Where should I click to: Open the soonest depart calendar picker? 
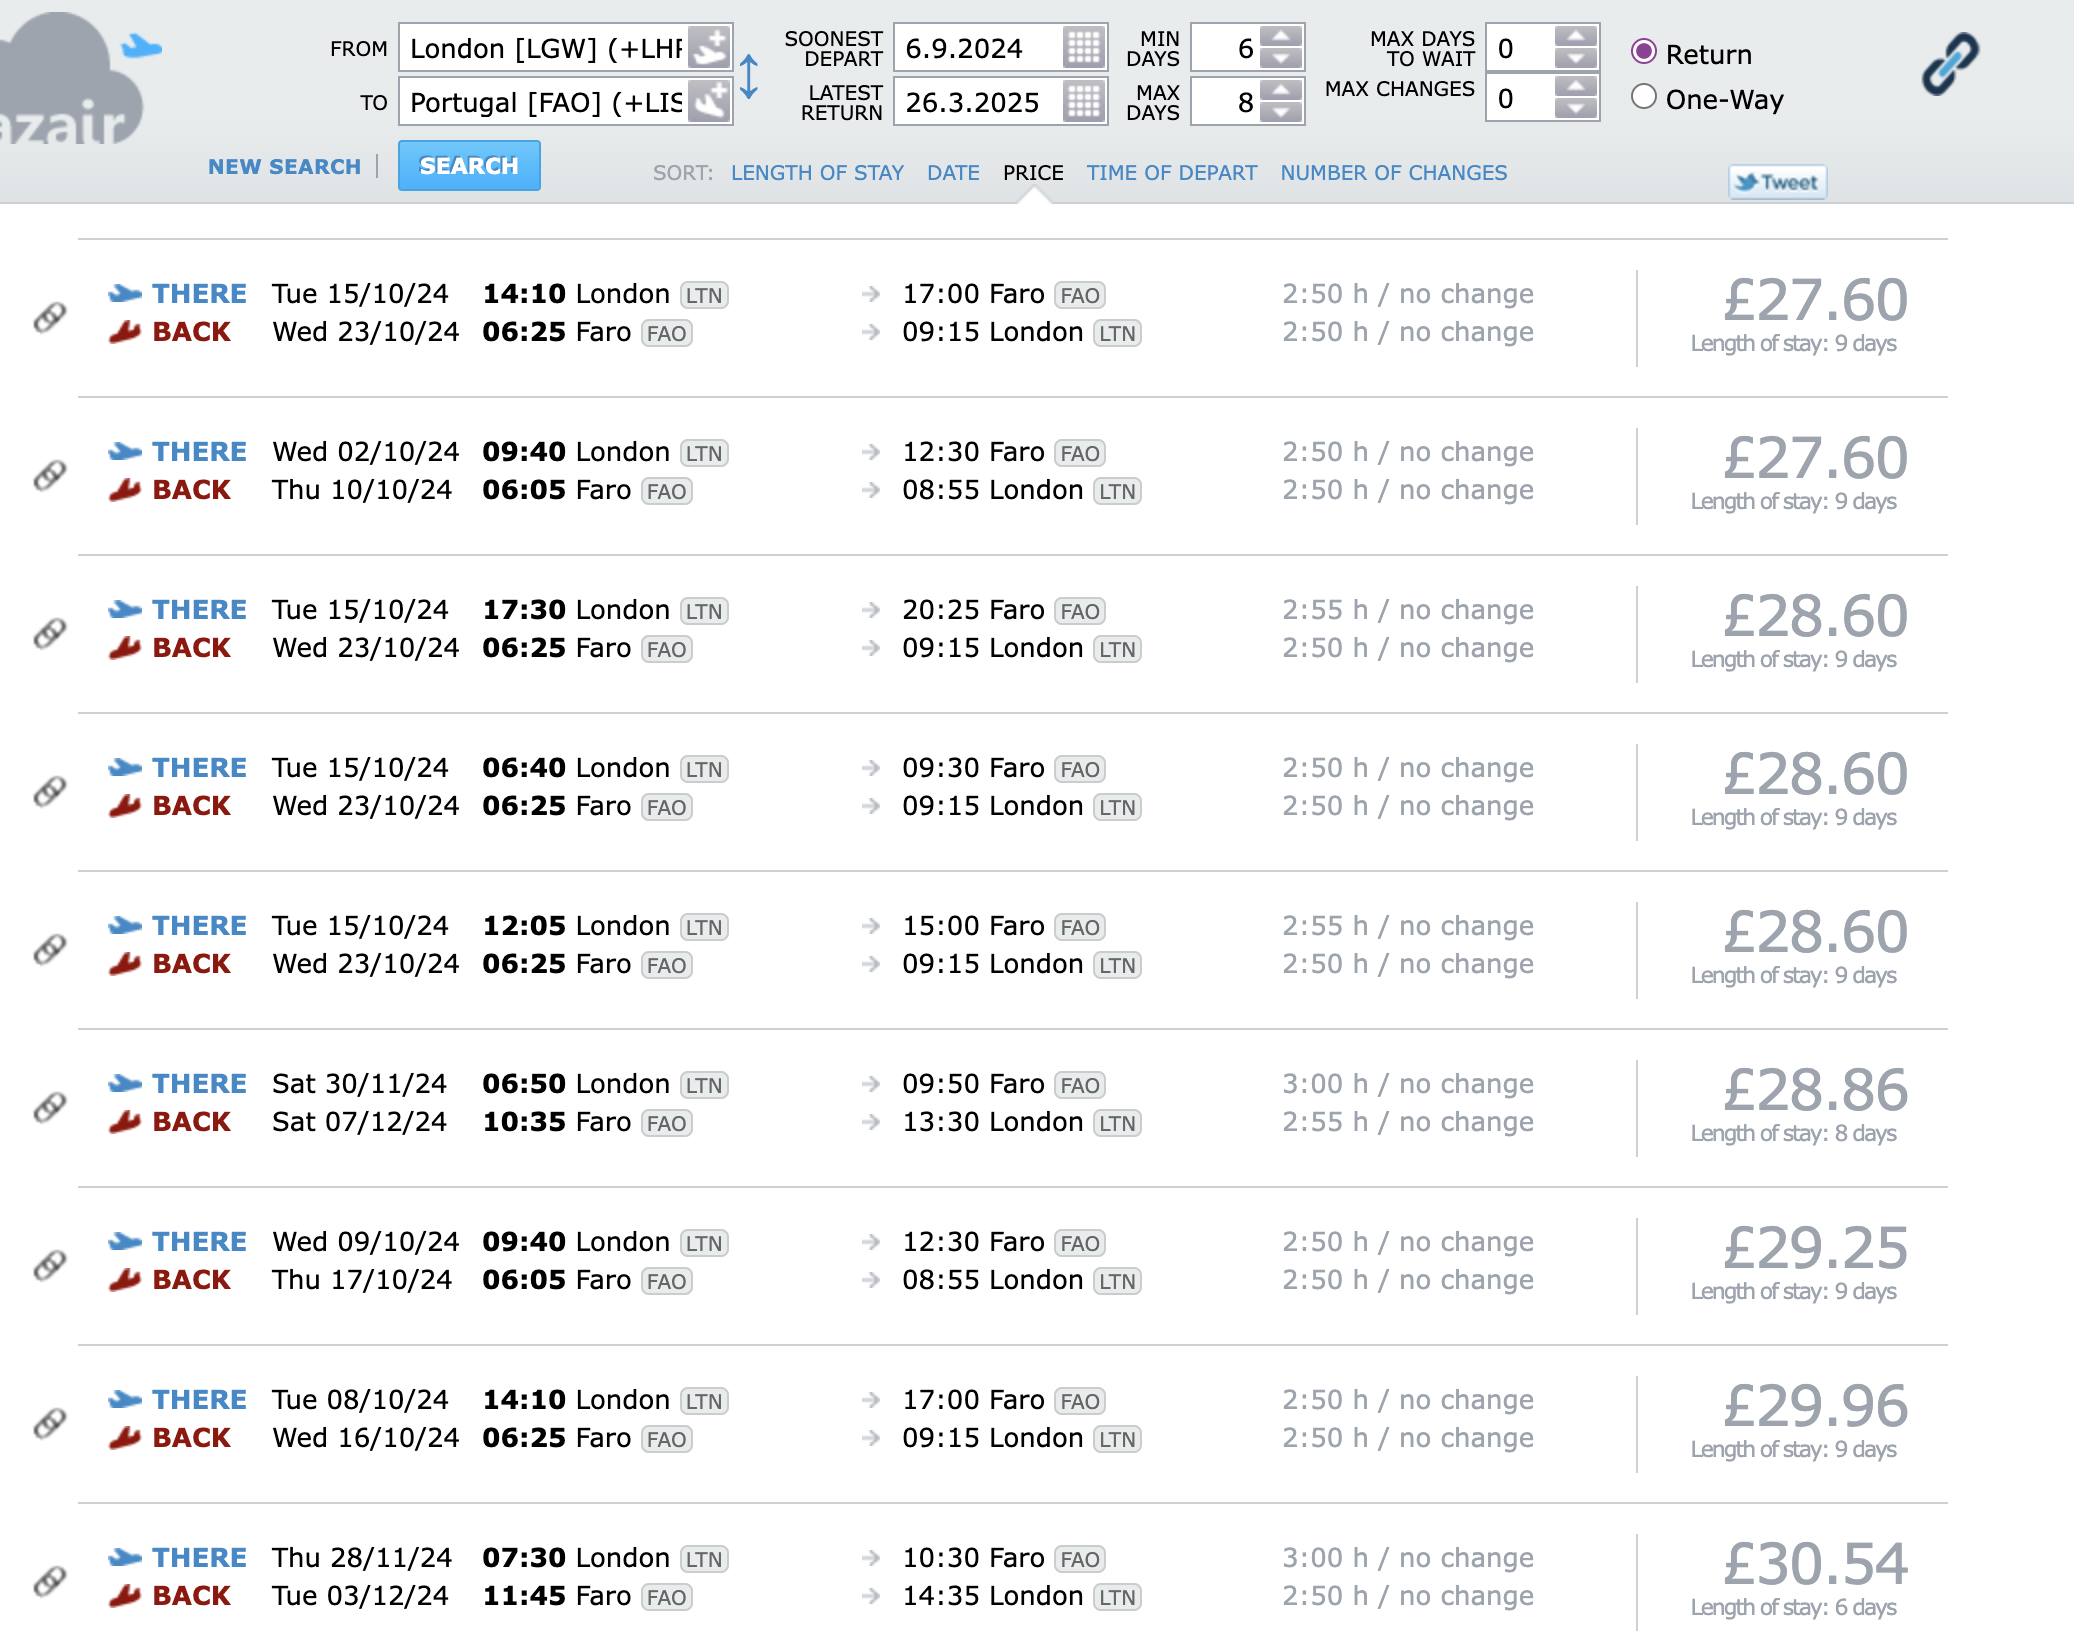(1083, 48)
